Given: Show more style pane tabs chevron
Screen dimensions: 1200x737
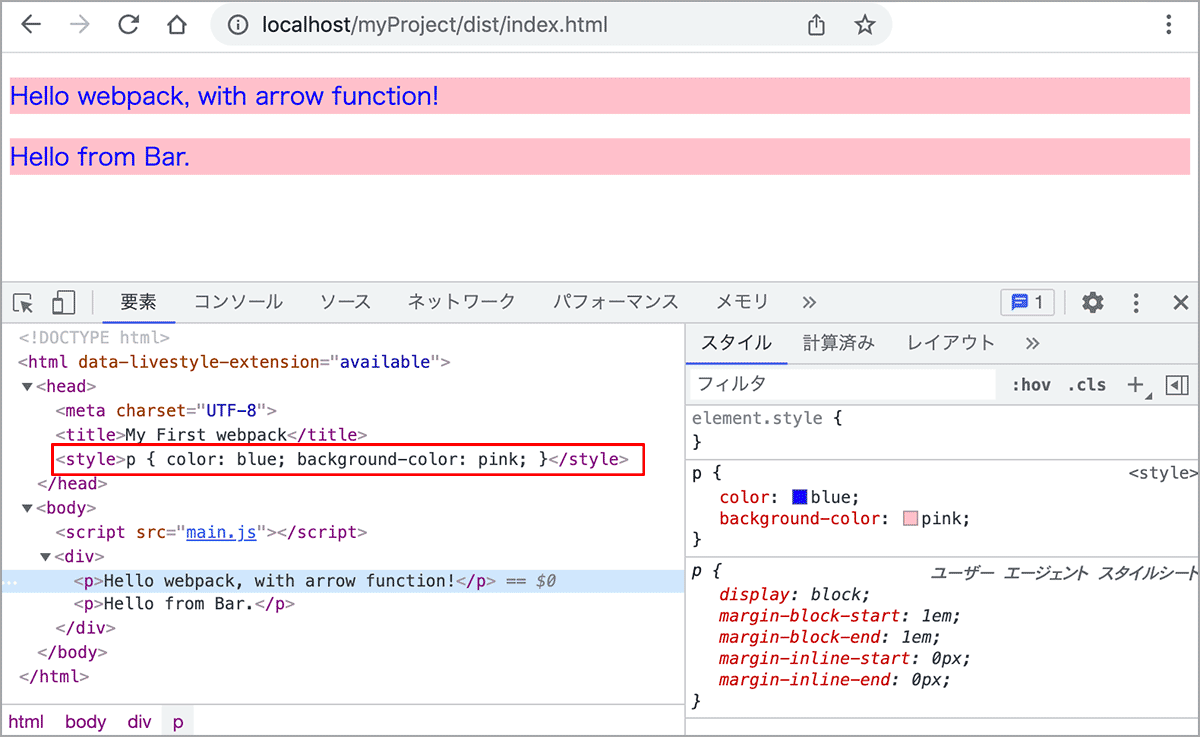Looking at the screenshot, I should 1032,343.
